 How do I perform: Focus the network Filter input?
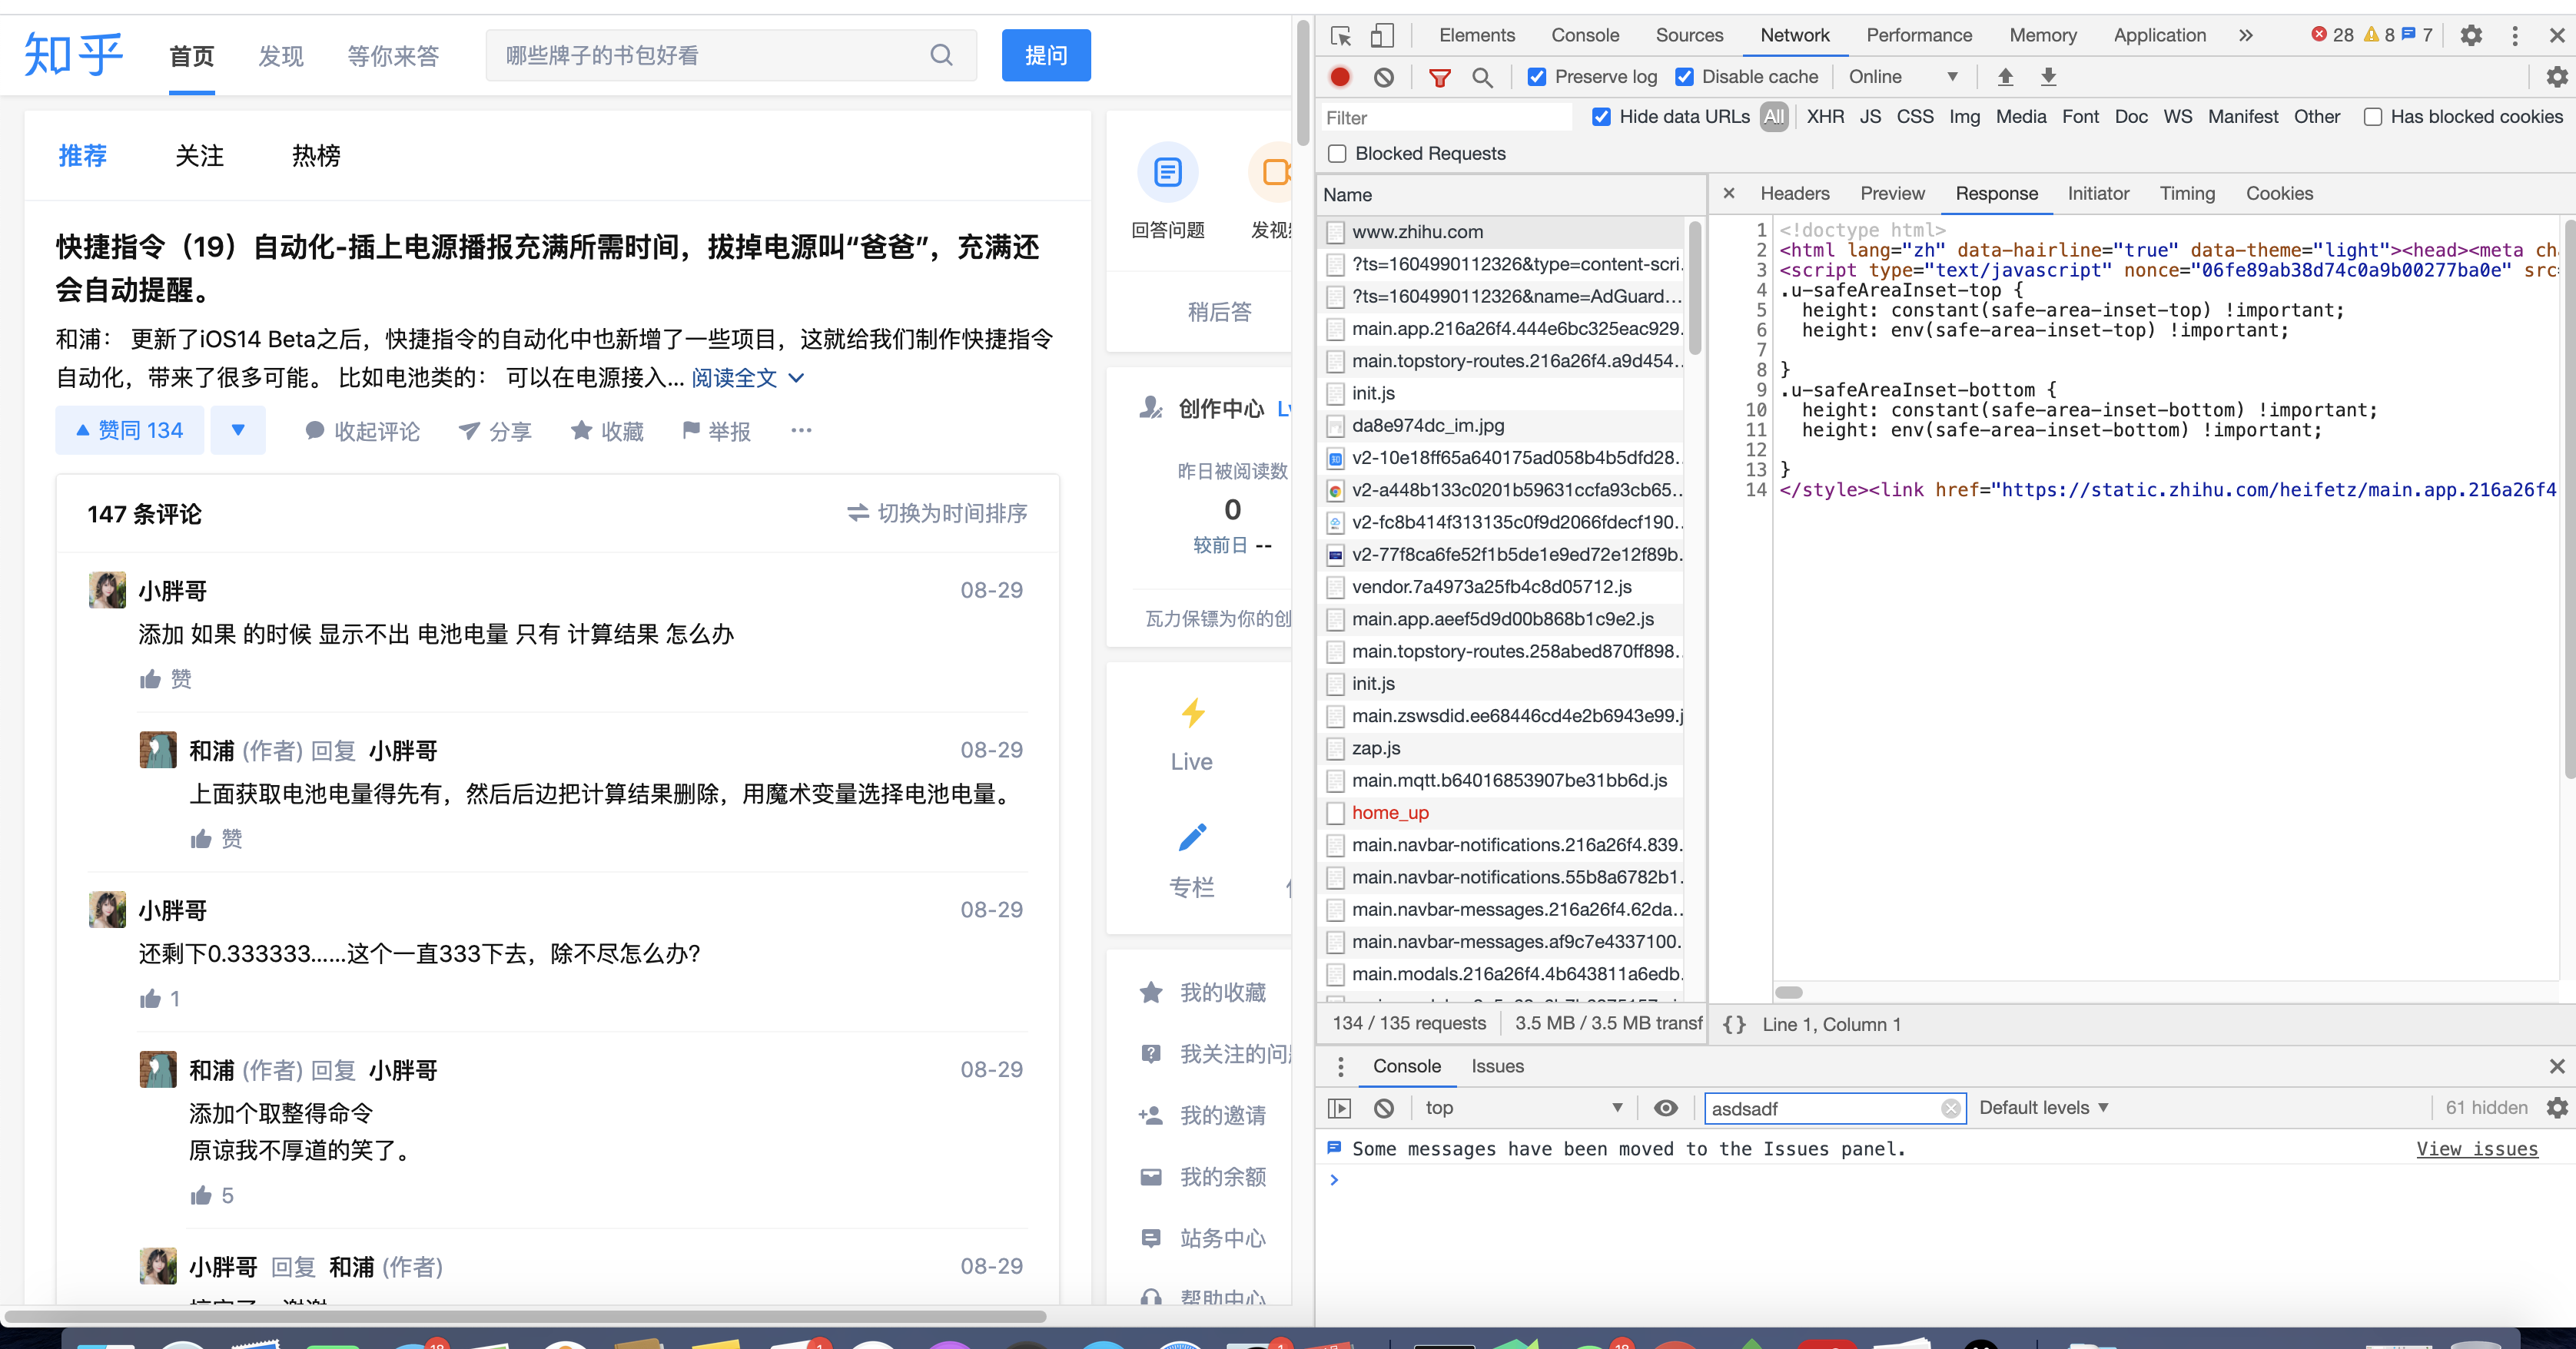click(x=1446, y=117)
